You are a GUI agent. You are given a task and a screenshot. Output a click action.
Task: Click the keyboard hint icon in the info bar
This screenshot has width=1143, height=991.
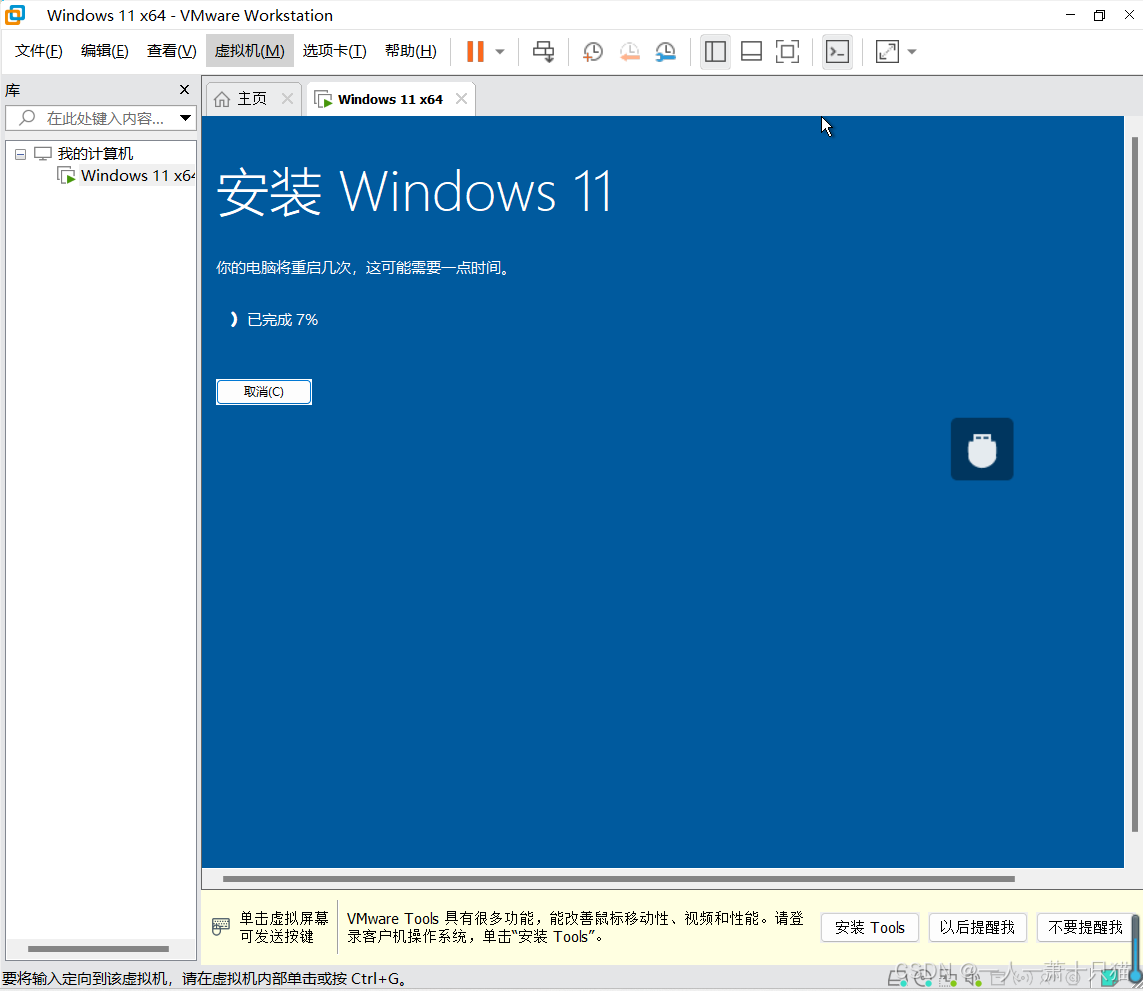click(x=221, y=927)
